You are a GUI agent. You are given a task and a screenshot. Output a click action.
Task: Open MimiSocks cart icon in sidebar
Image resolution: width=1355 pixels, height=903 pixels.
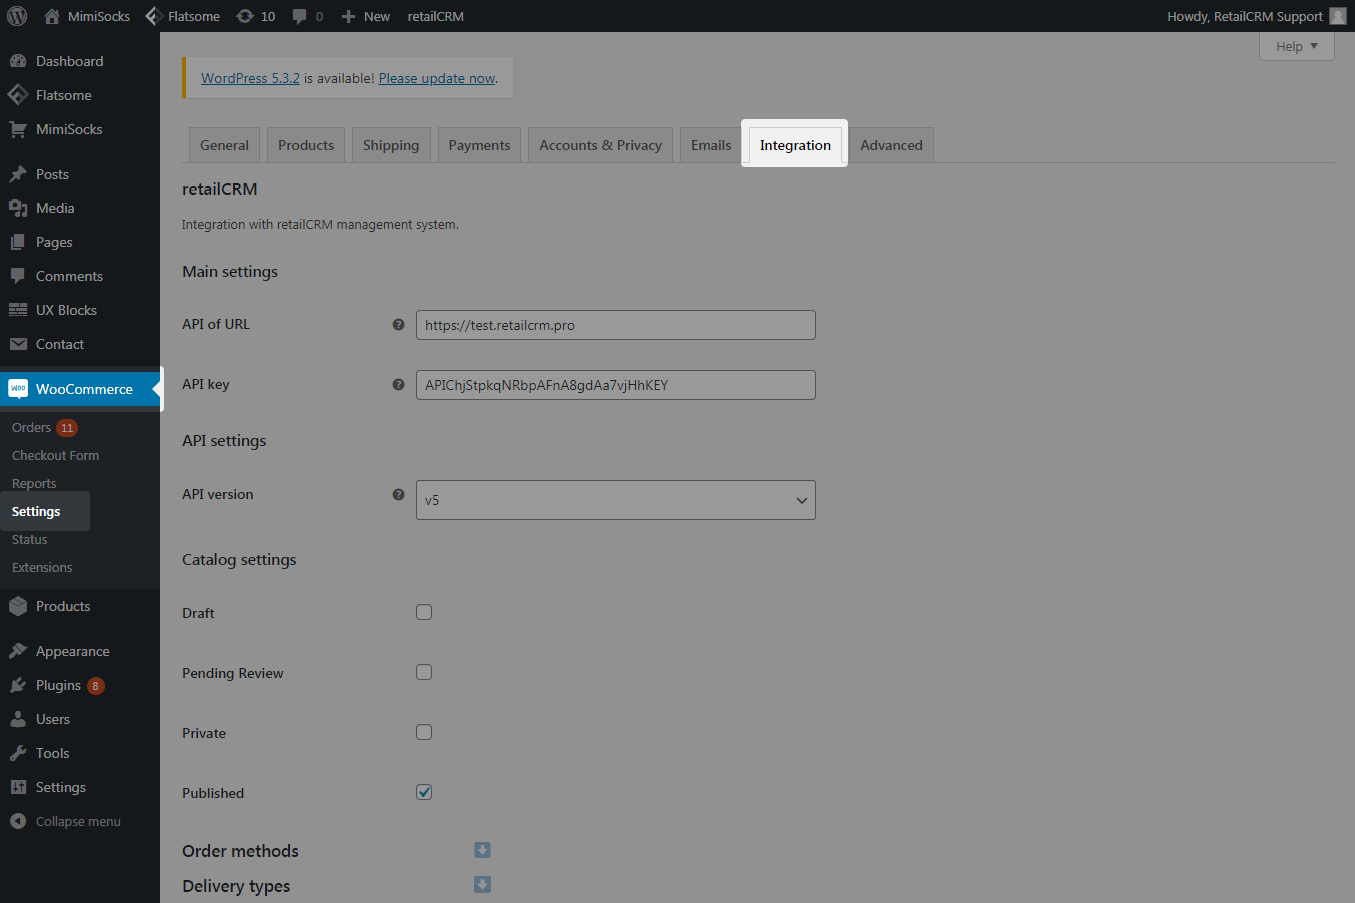(x=18, y=129)
